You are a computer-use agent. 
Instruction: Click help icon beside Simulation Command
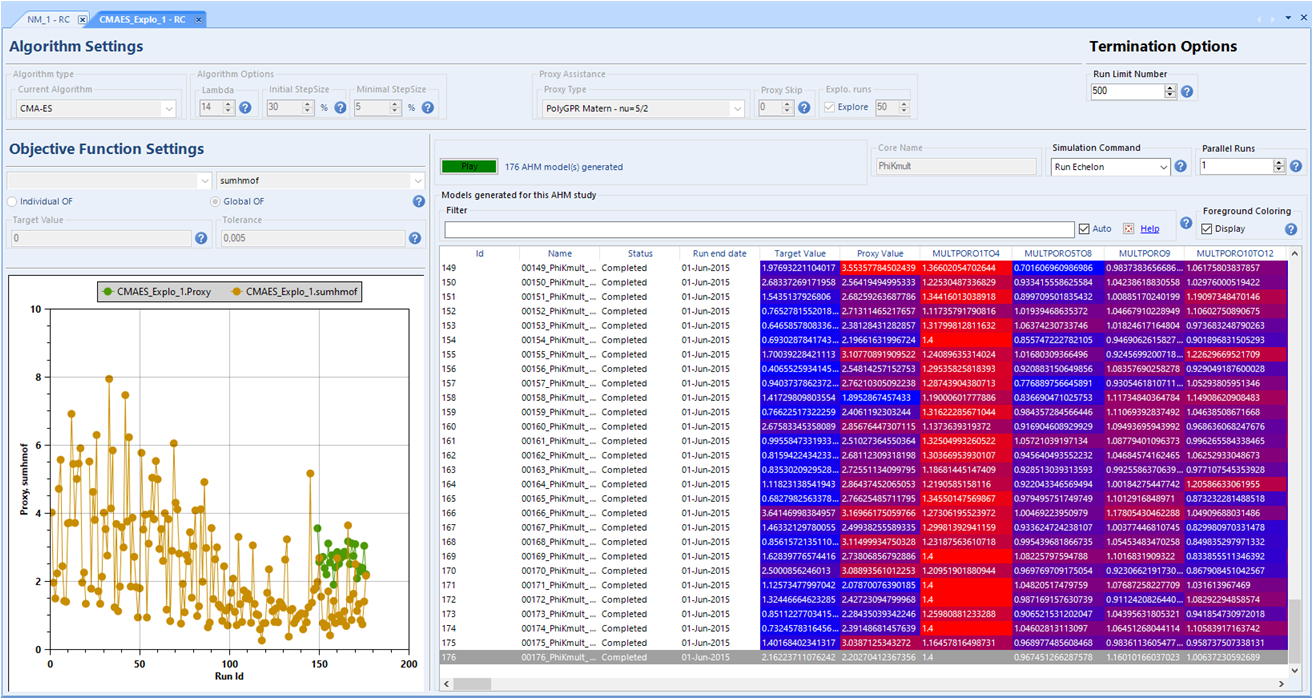pyautogui.click(x=1181, y=166)
